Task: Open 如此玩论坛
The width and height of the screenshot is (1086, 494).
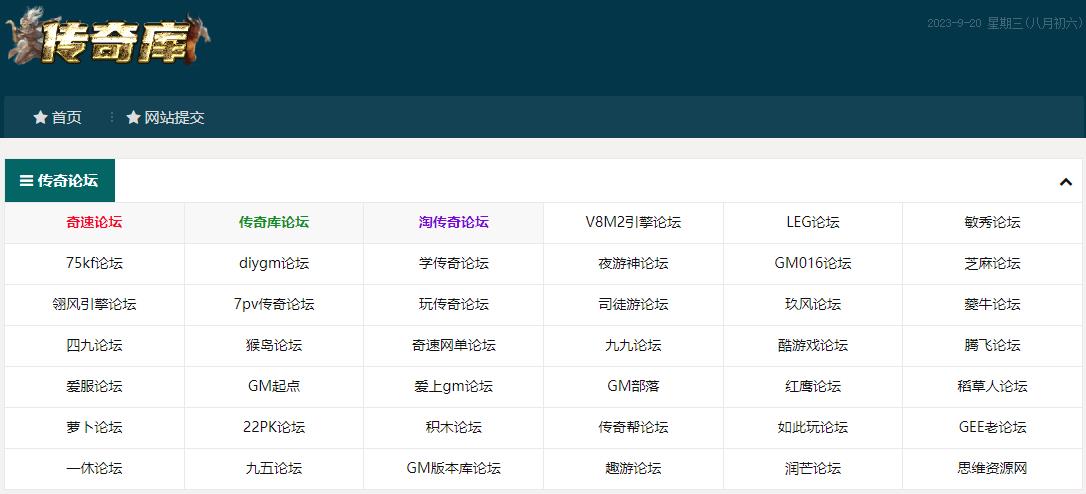Action: coord(812,427)
